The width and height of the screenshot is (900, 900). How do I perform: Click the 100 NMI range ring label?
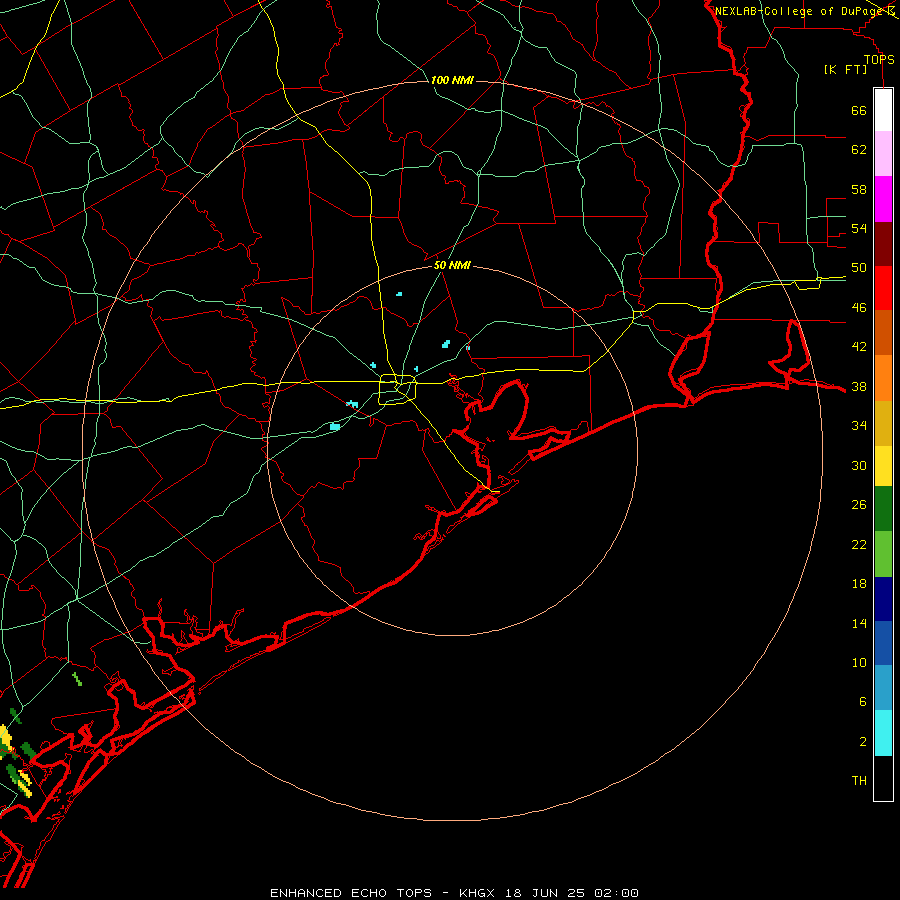[452, 80]
